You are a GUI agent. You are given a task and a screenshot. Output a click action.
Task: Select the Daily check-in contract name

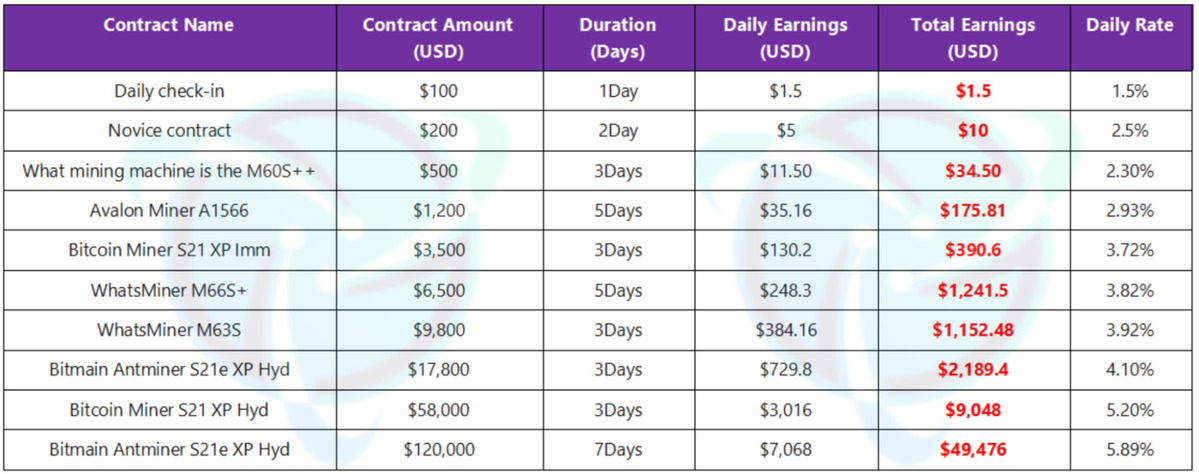169,91
